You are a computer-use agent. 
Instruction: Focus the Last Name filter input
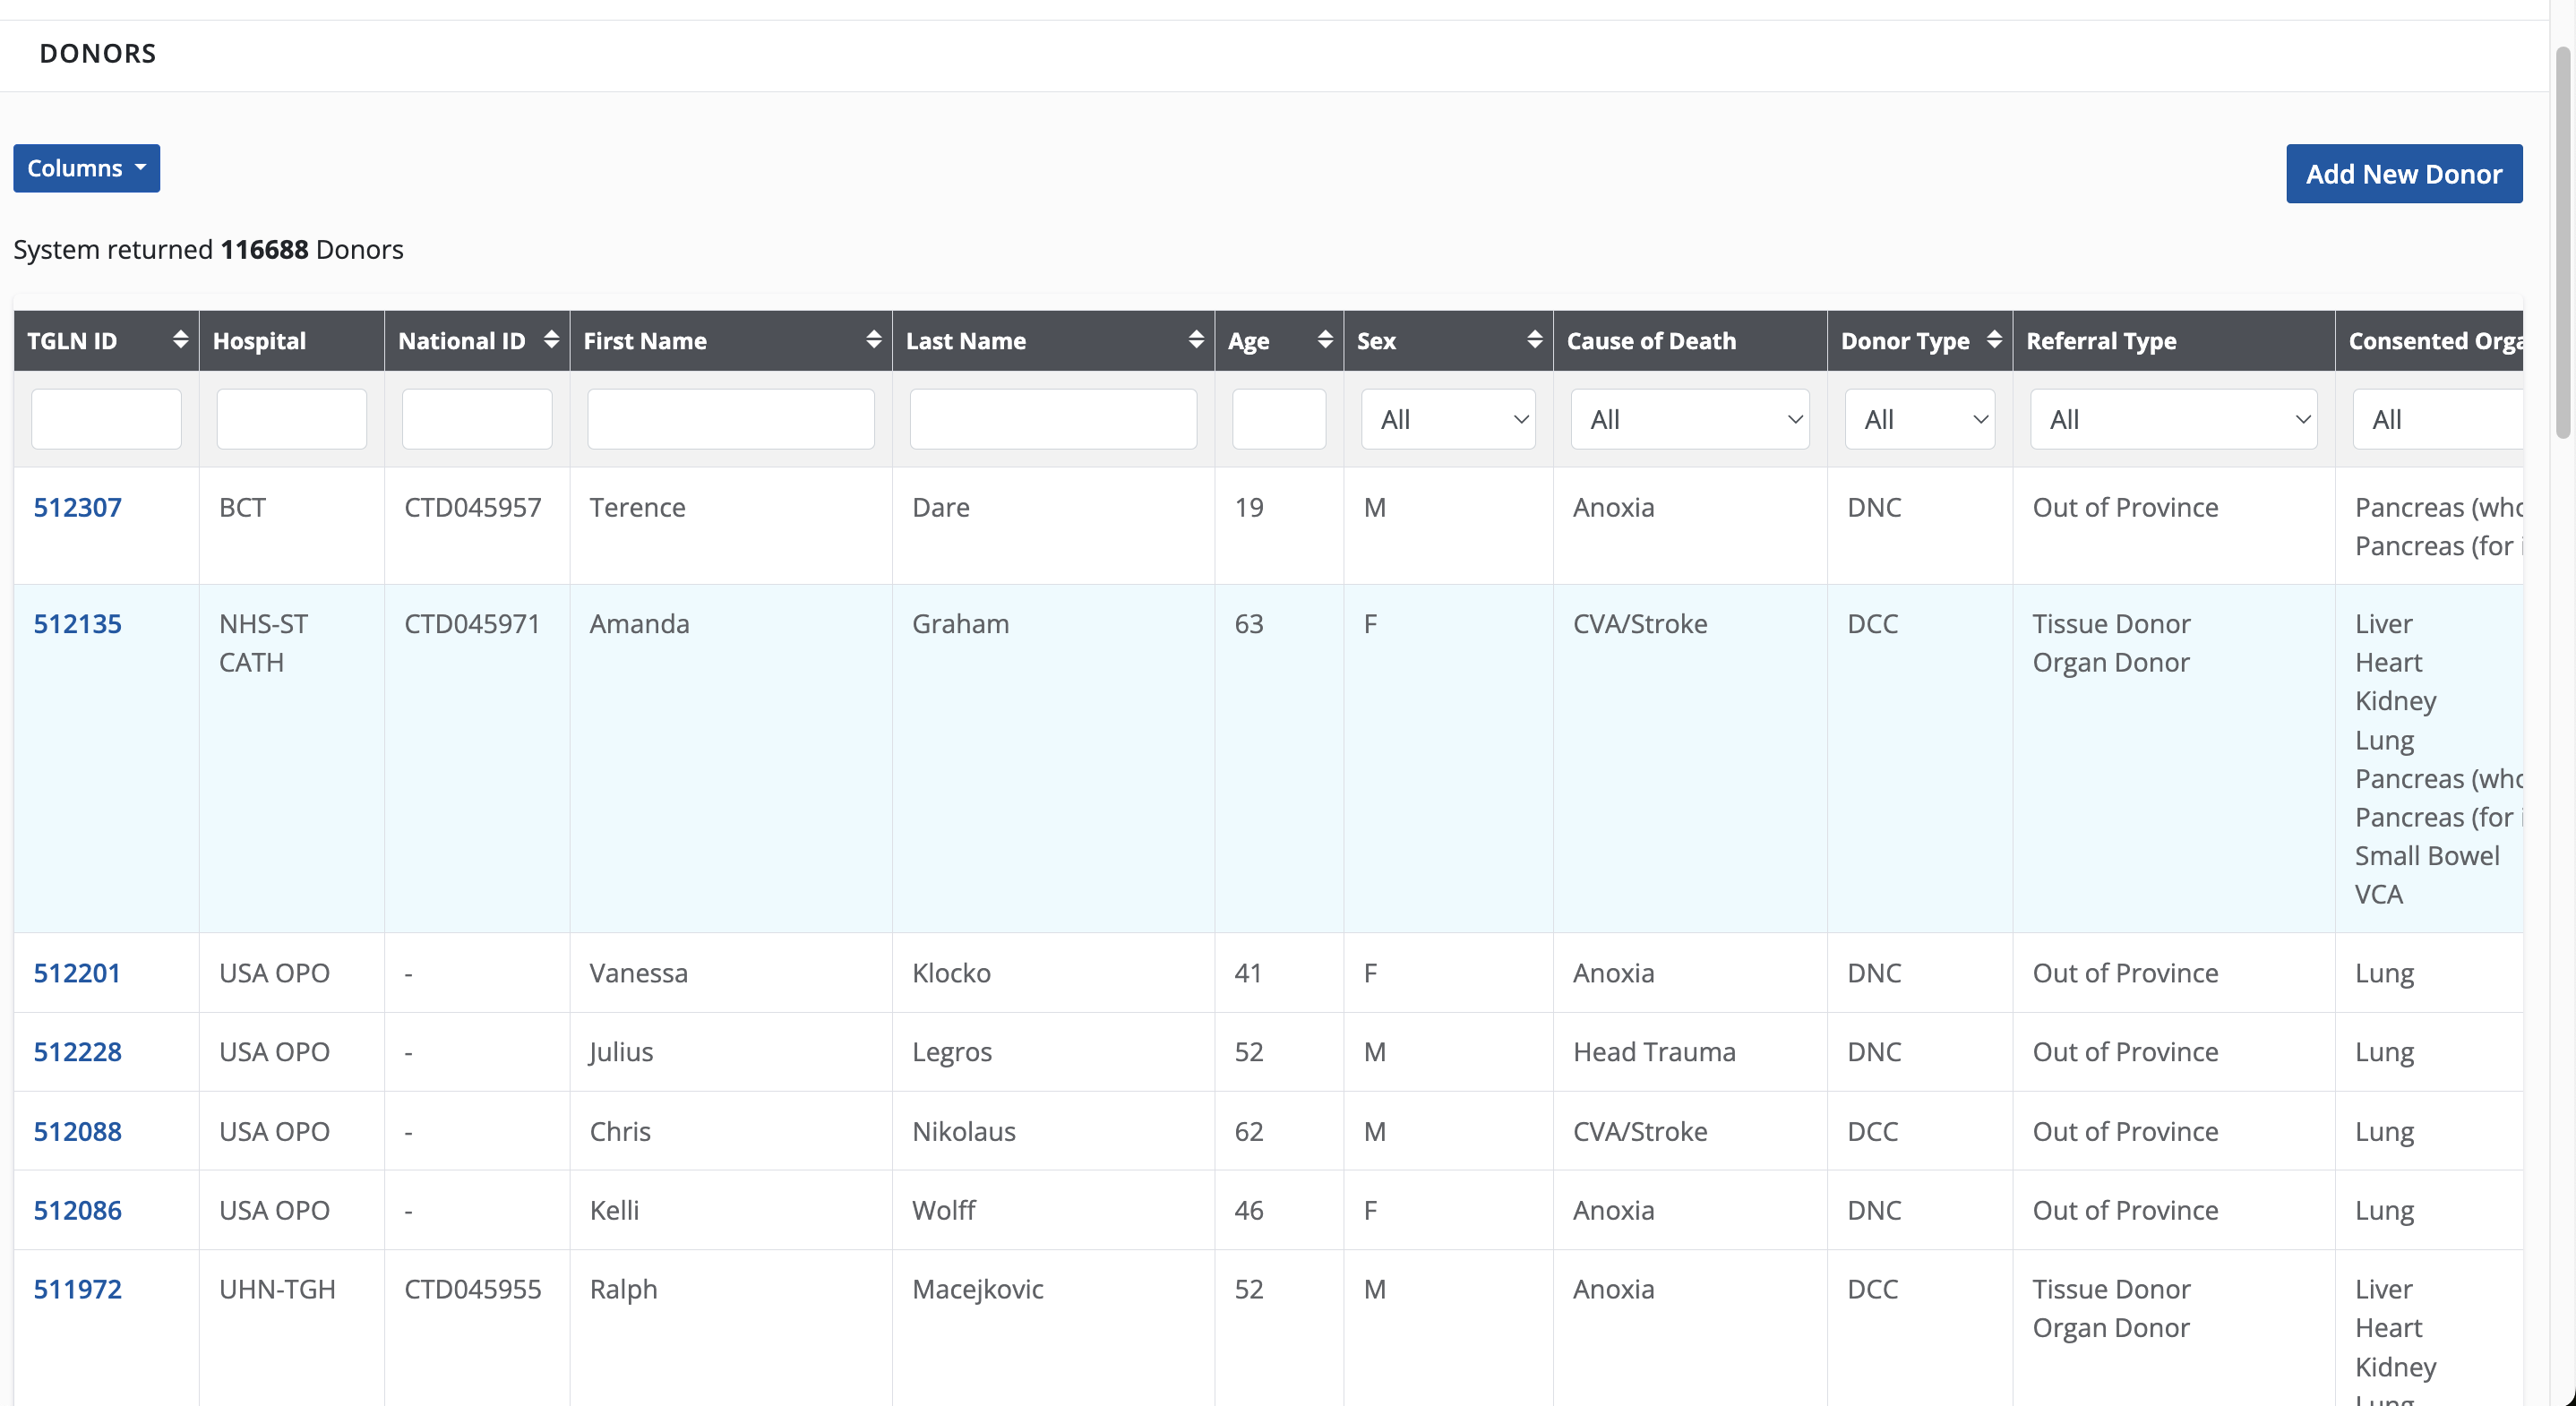[1052, 419]
